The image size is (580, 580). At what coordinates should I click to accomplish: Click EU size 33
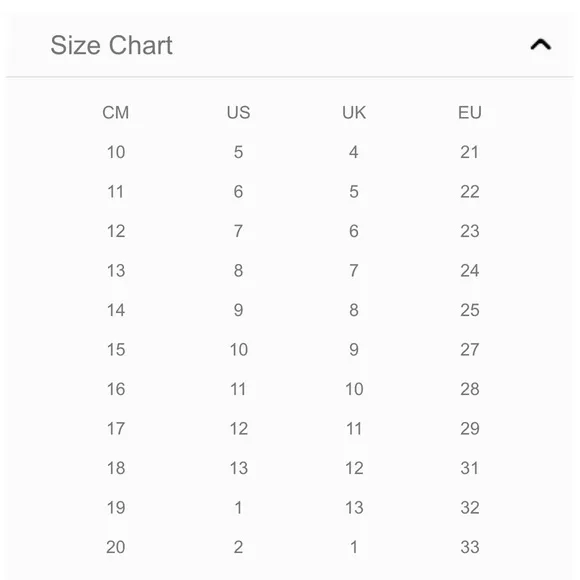[x=470, y=547]
